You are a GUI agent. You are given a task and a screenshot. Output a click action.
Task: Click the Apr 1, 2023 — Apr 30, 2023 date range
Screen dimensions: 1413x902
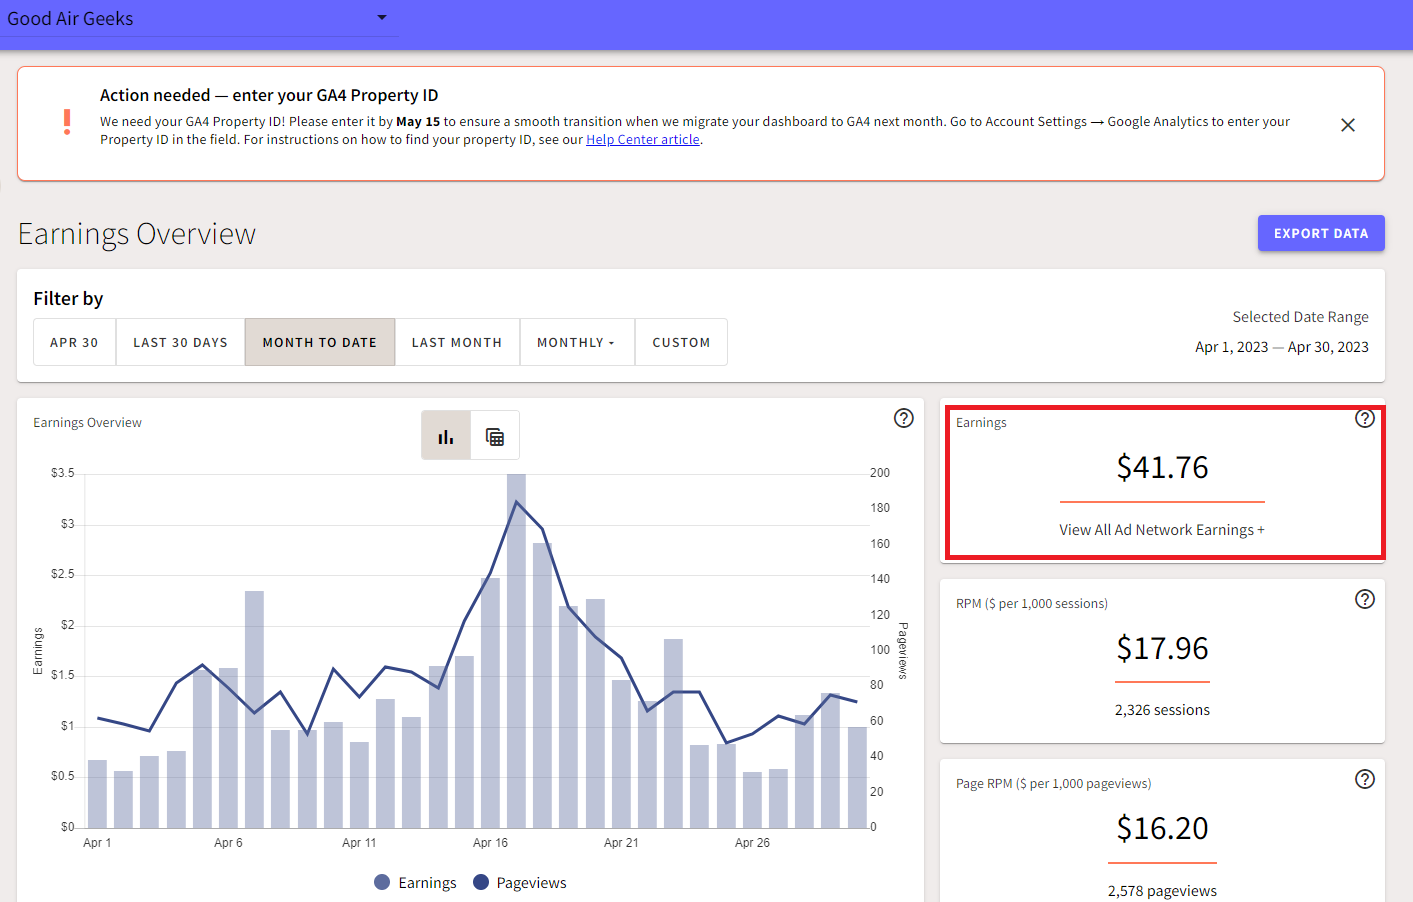(x=1282, y=347)
